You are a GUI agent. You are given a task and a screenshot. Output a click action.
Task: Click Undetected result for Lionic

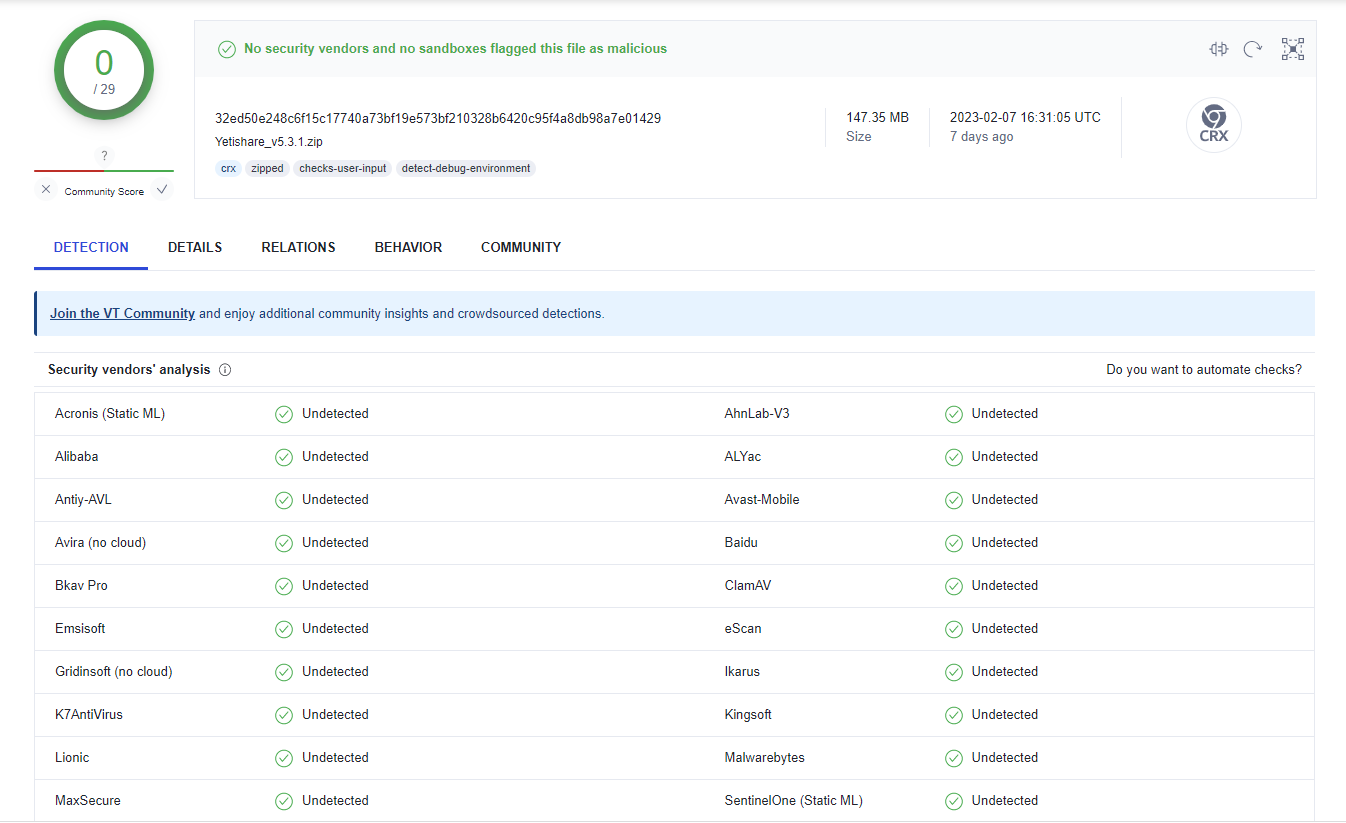point(335,758)
